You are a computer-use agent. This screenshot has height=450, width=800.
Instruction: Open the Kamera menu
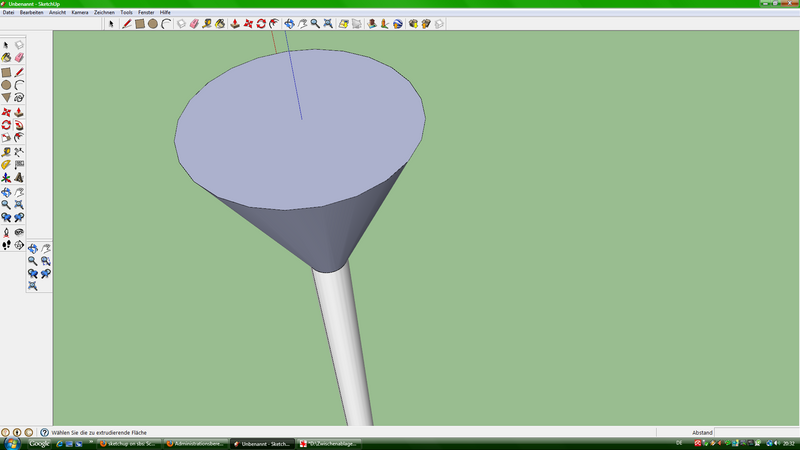pyautogui.click(x=80, y=12)
